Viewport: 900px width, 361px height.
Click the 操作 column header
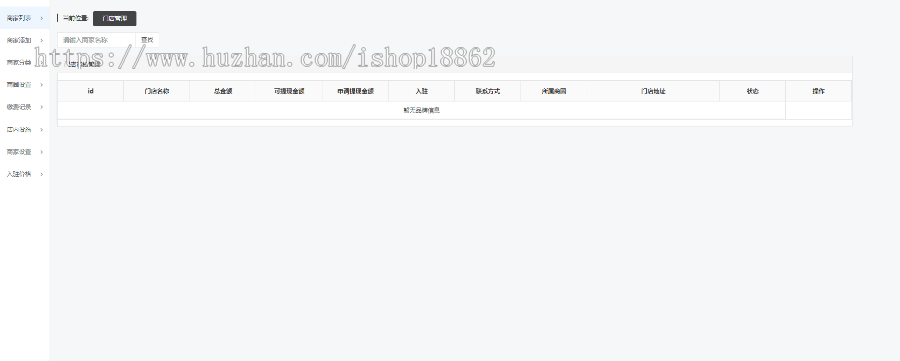pos(818,91)
